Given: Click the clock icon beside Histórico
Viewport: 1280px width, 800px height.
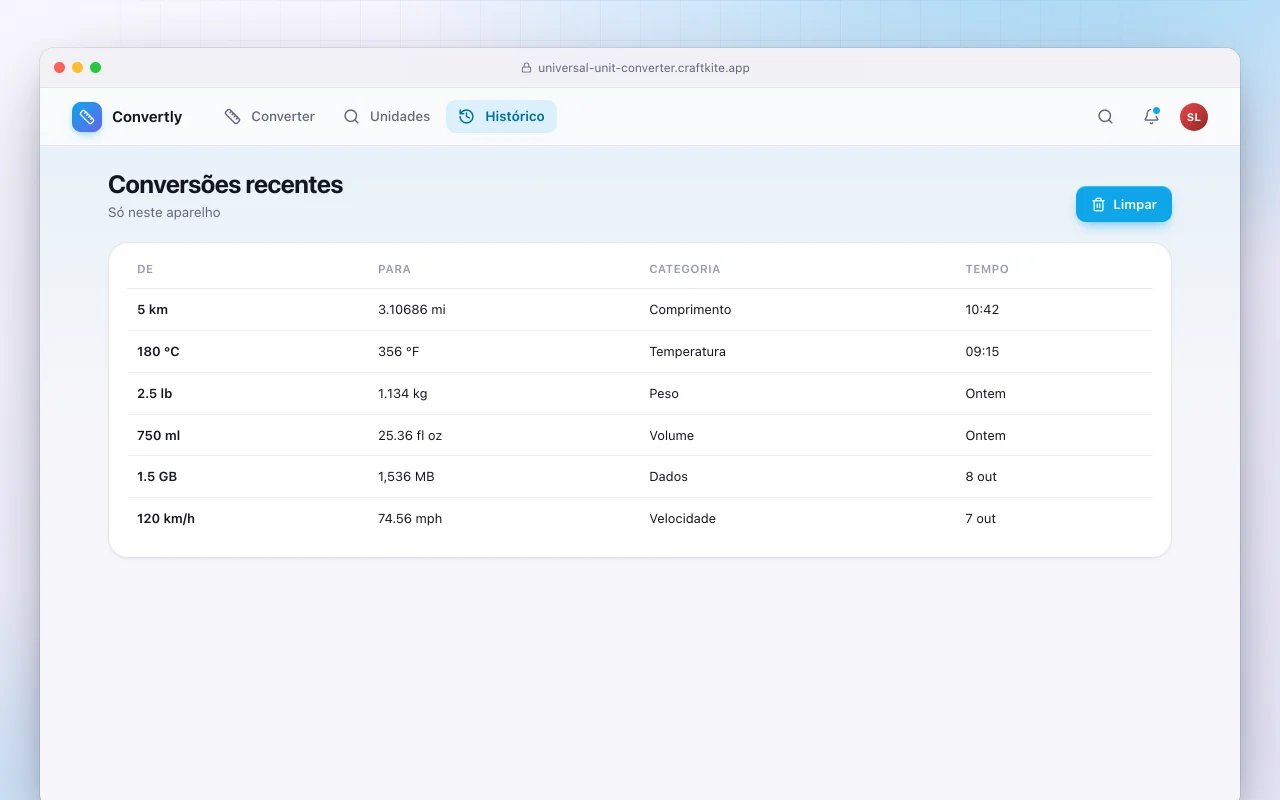Looking at the screenshot, I should pyautogui.click(x=466, y=117).
